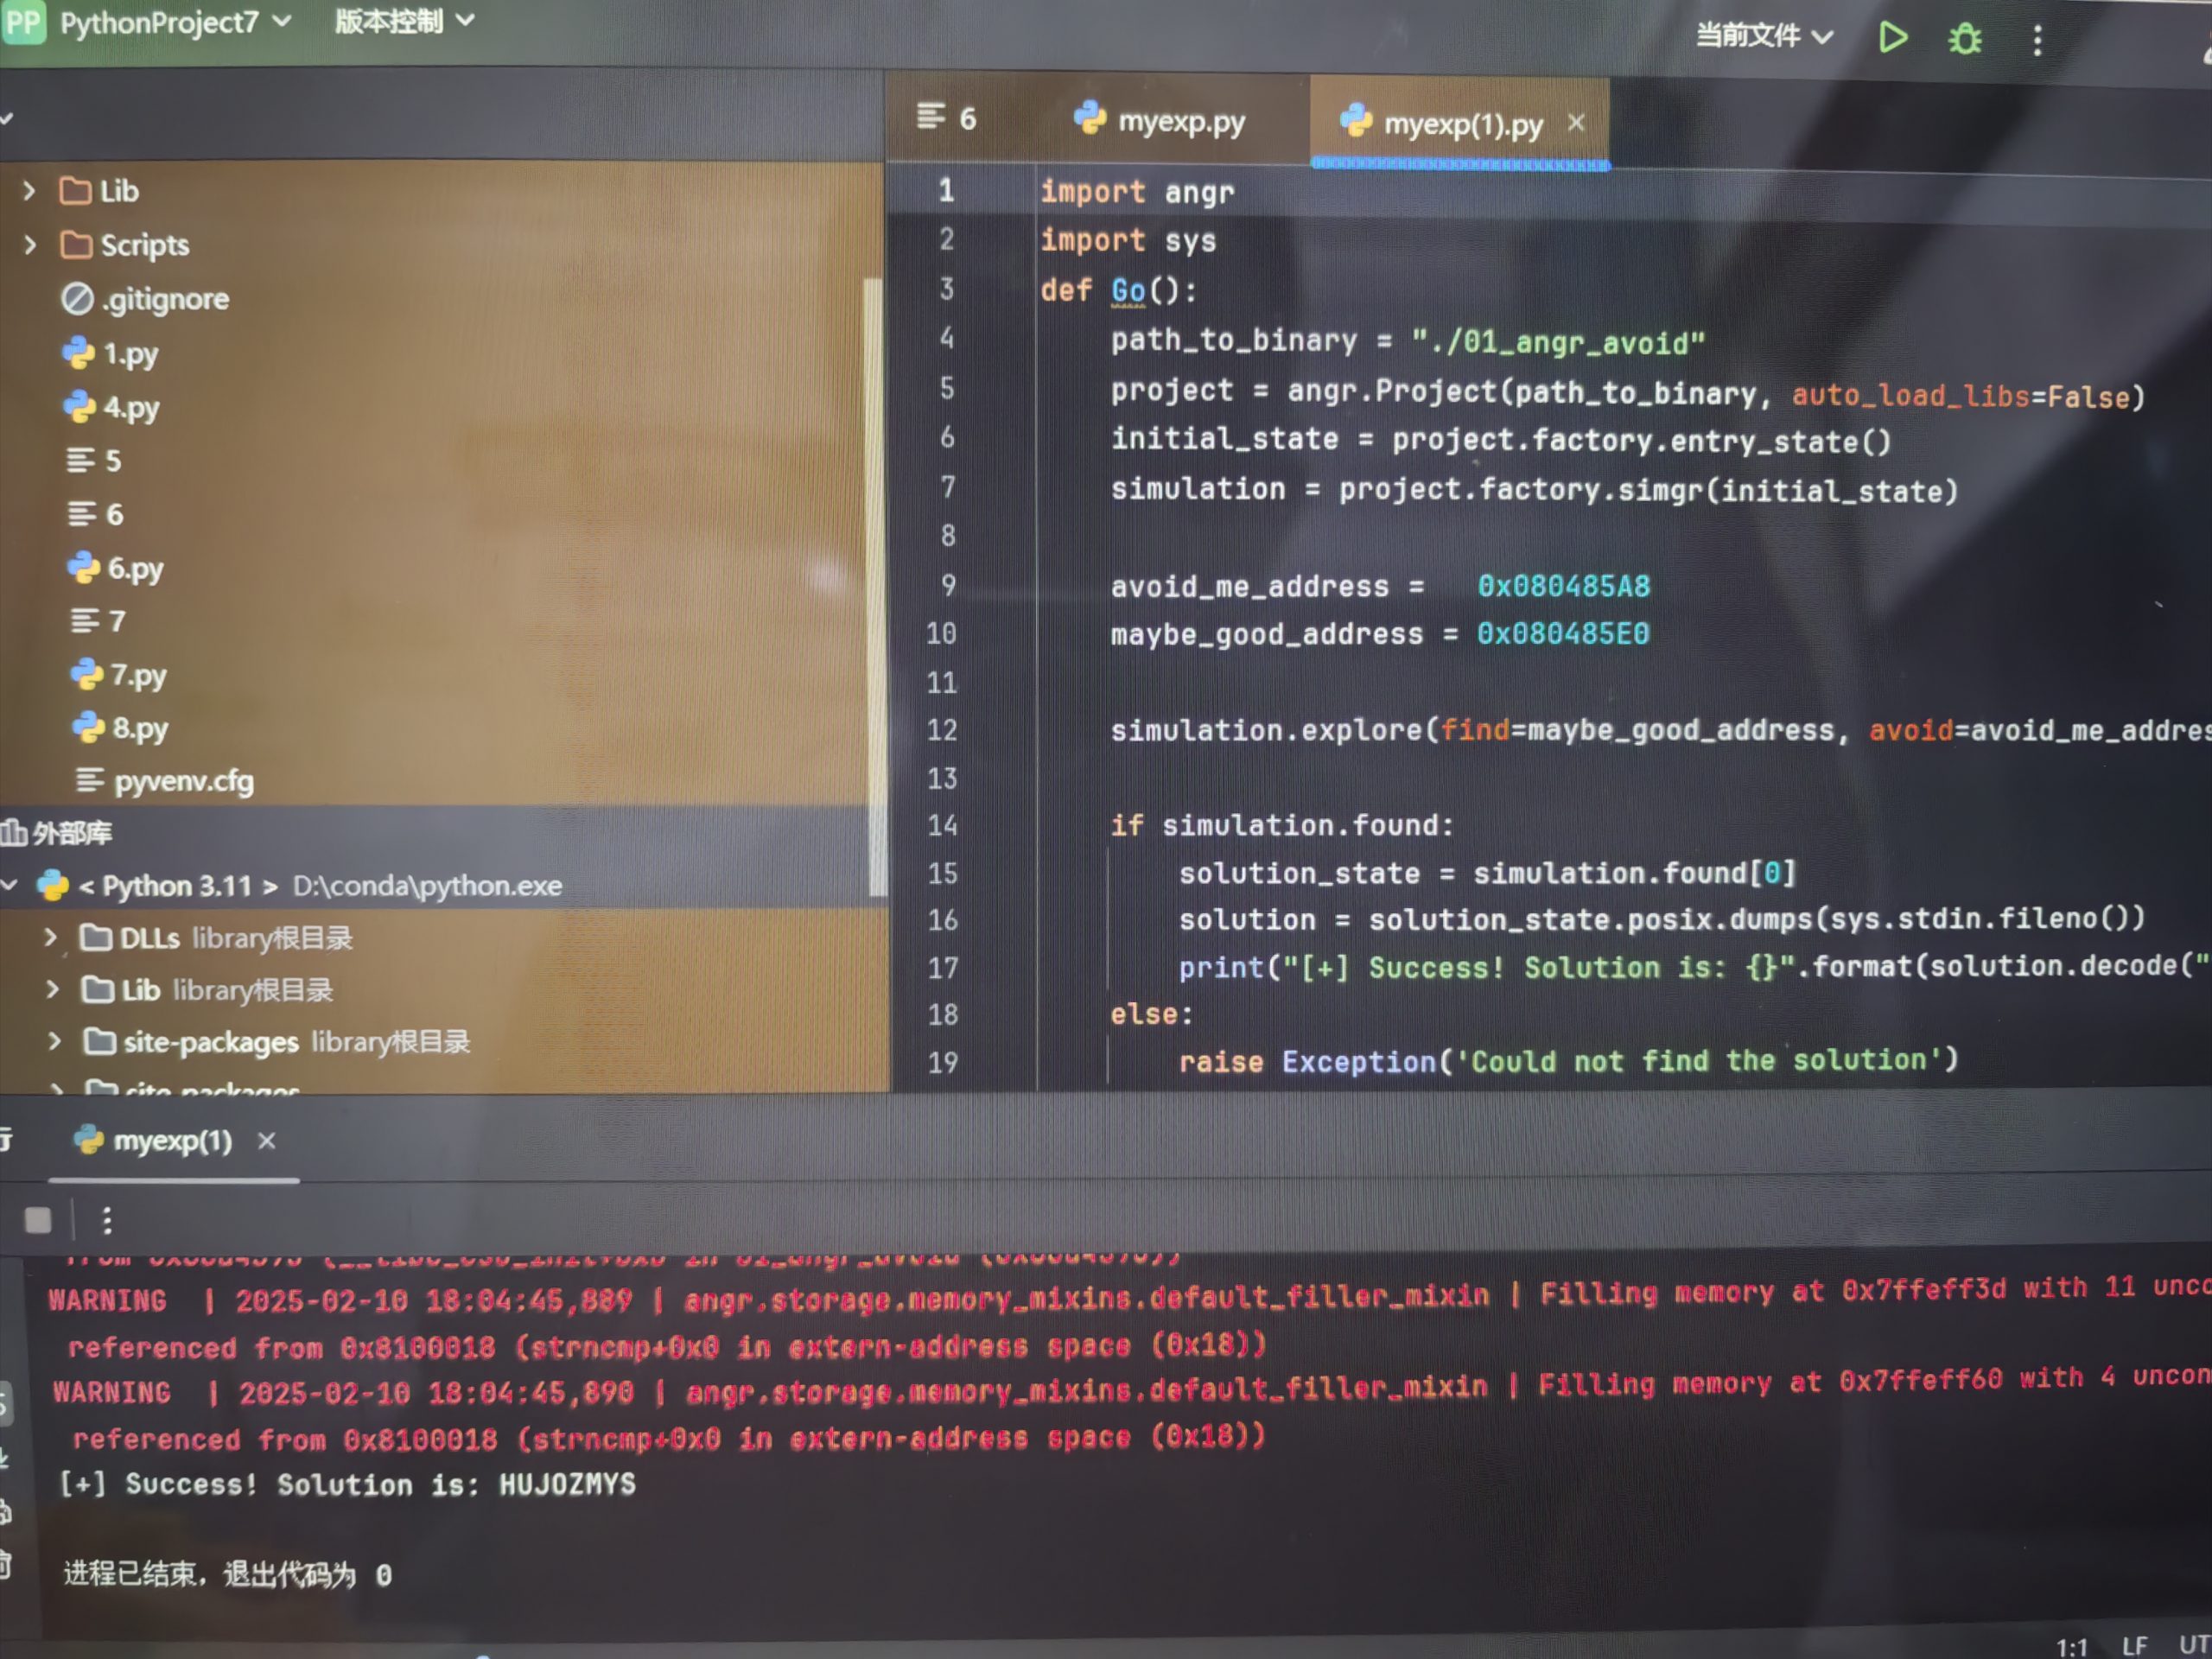Image resolution: width=2212 pixels, height=1659 pixels.
Task: Expand the Lib folder in the project tree
Action: click(x=29, y=190)
